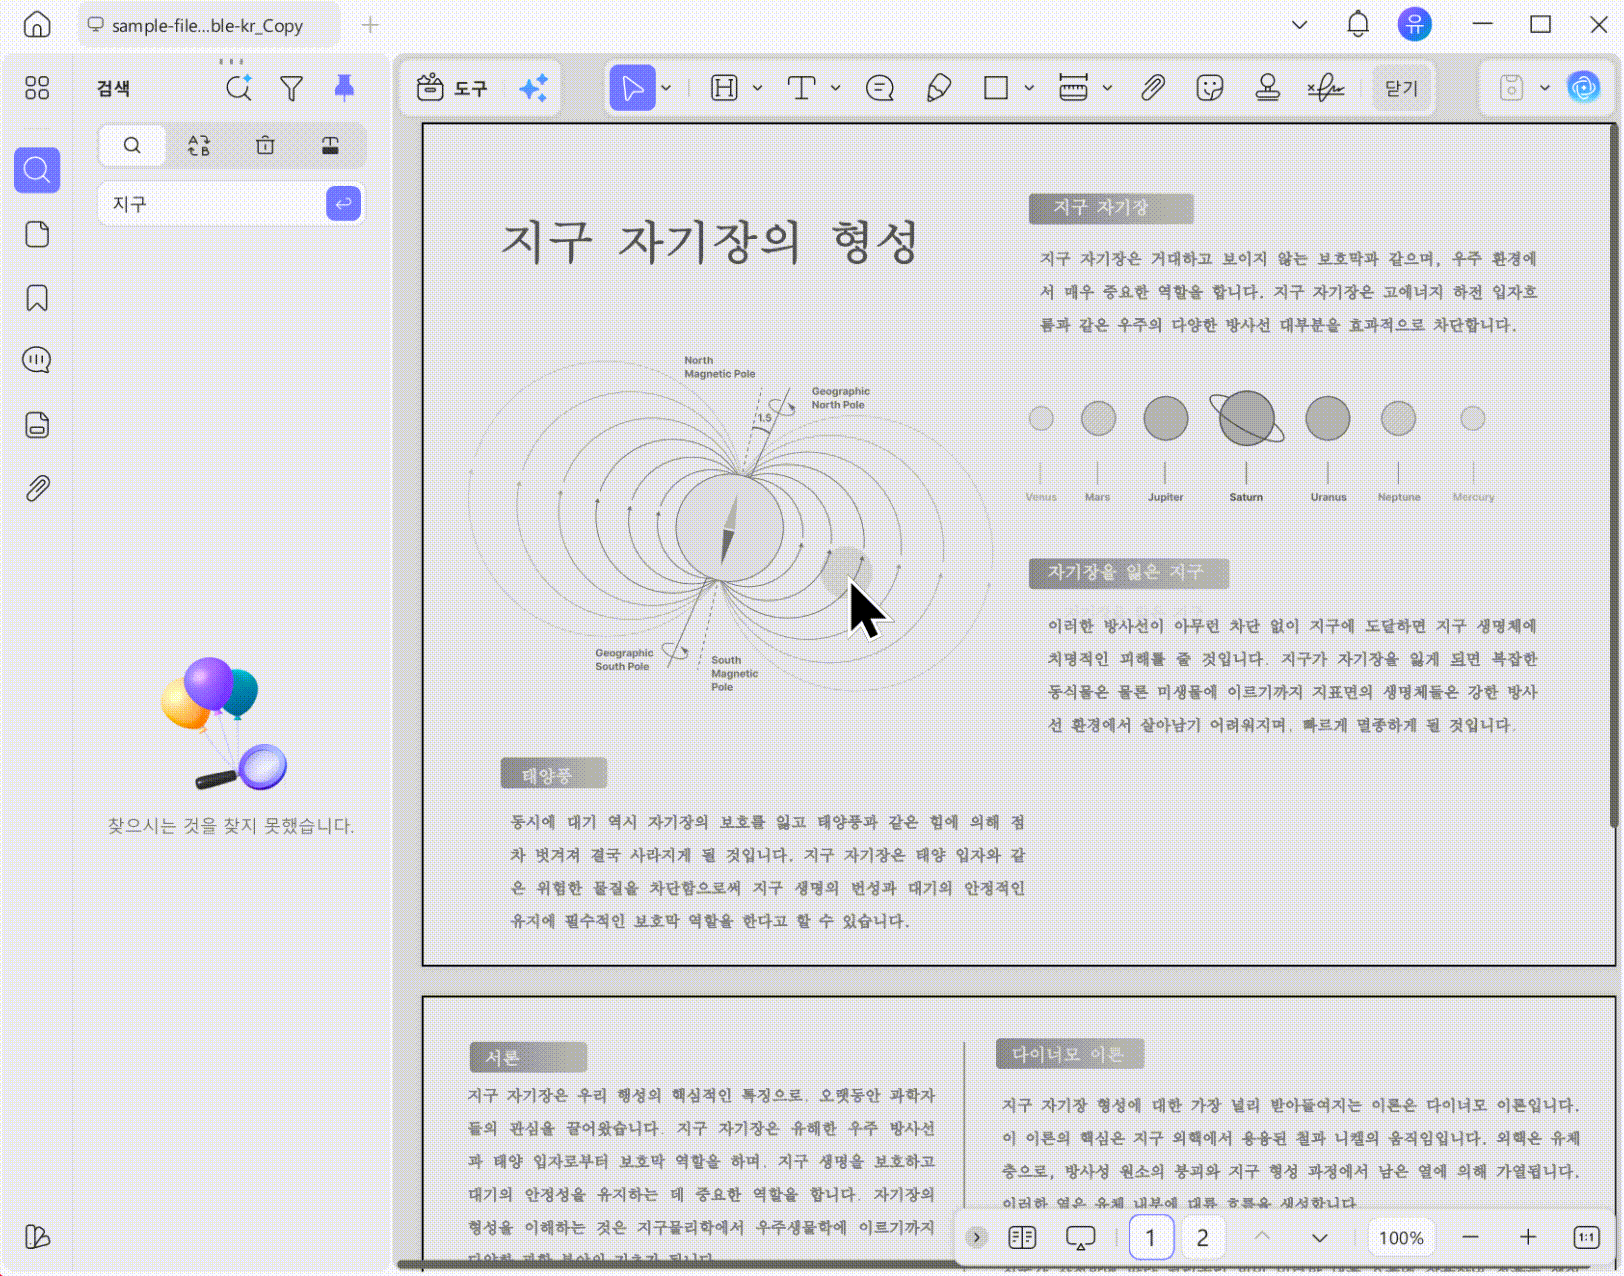Open the thumbnails grid panel
The image size is (1624, 1276).
pyautogui.click(x=37, y=88)
